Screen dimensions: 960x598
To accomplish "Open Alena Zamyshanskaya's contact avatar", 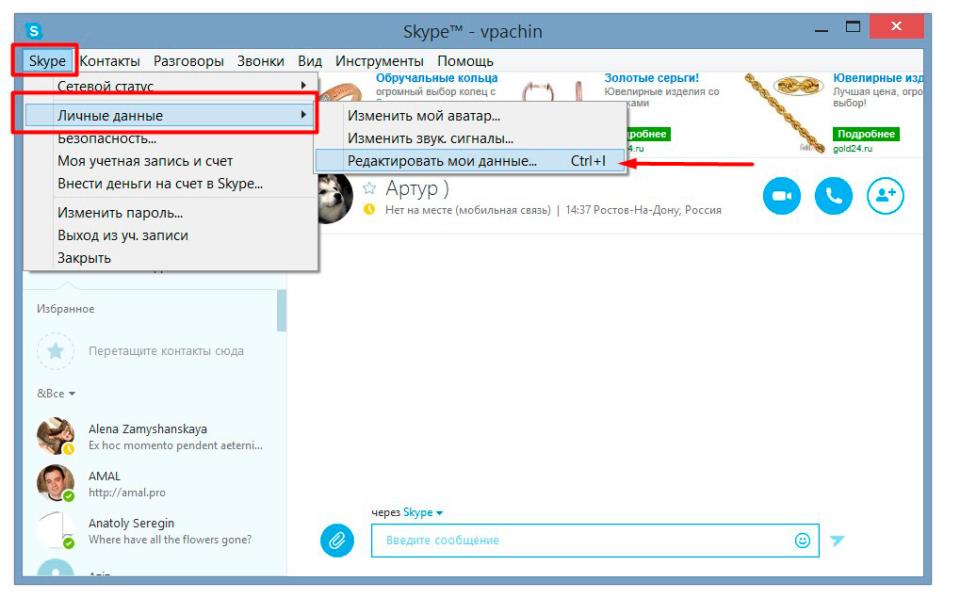I will [x=55, y=436].
